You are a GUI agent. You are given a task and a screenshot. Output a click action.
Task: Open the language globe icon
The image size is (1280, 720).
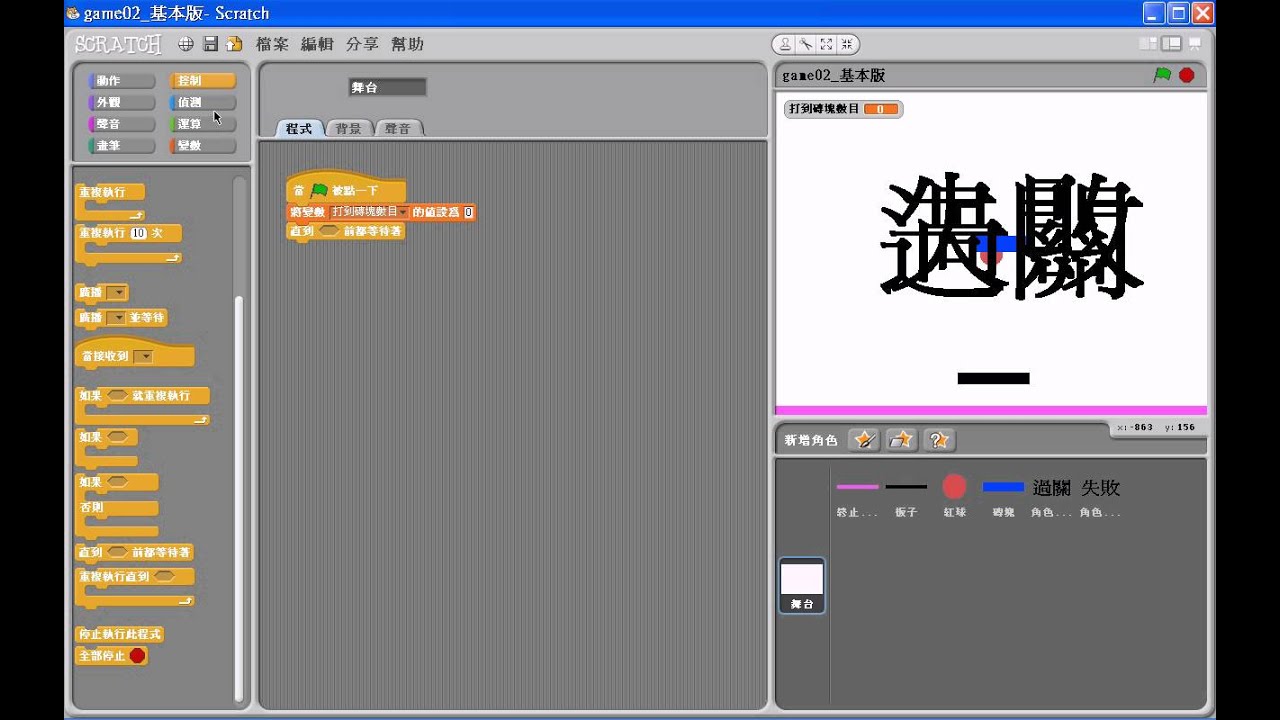186,44
